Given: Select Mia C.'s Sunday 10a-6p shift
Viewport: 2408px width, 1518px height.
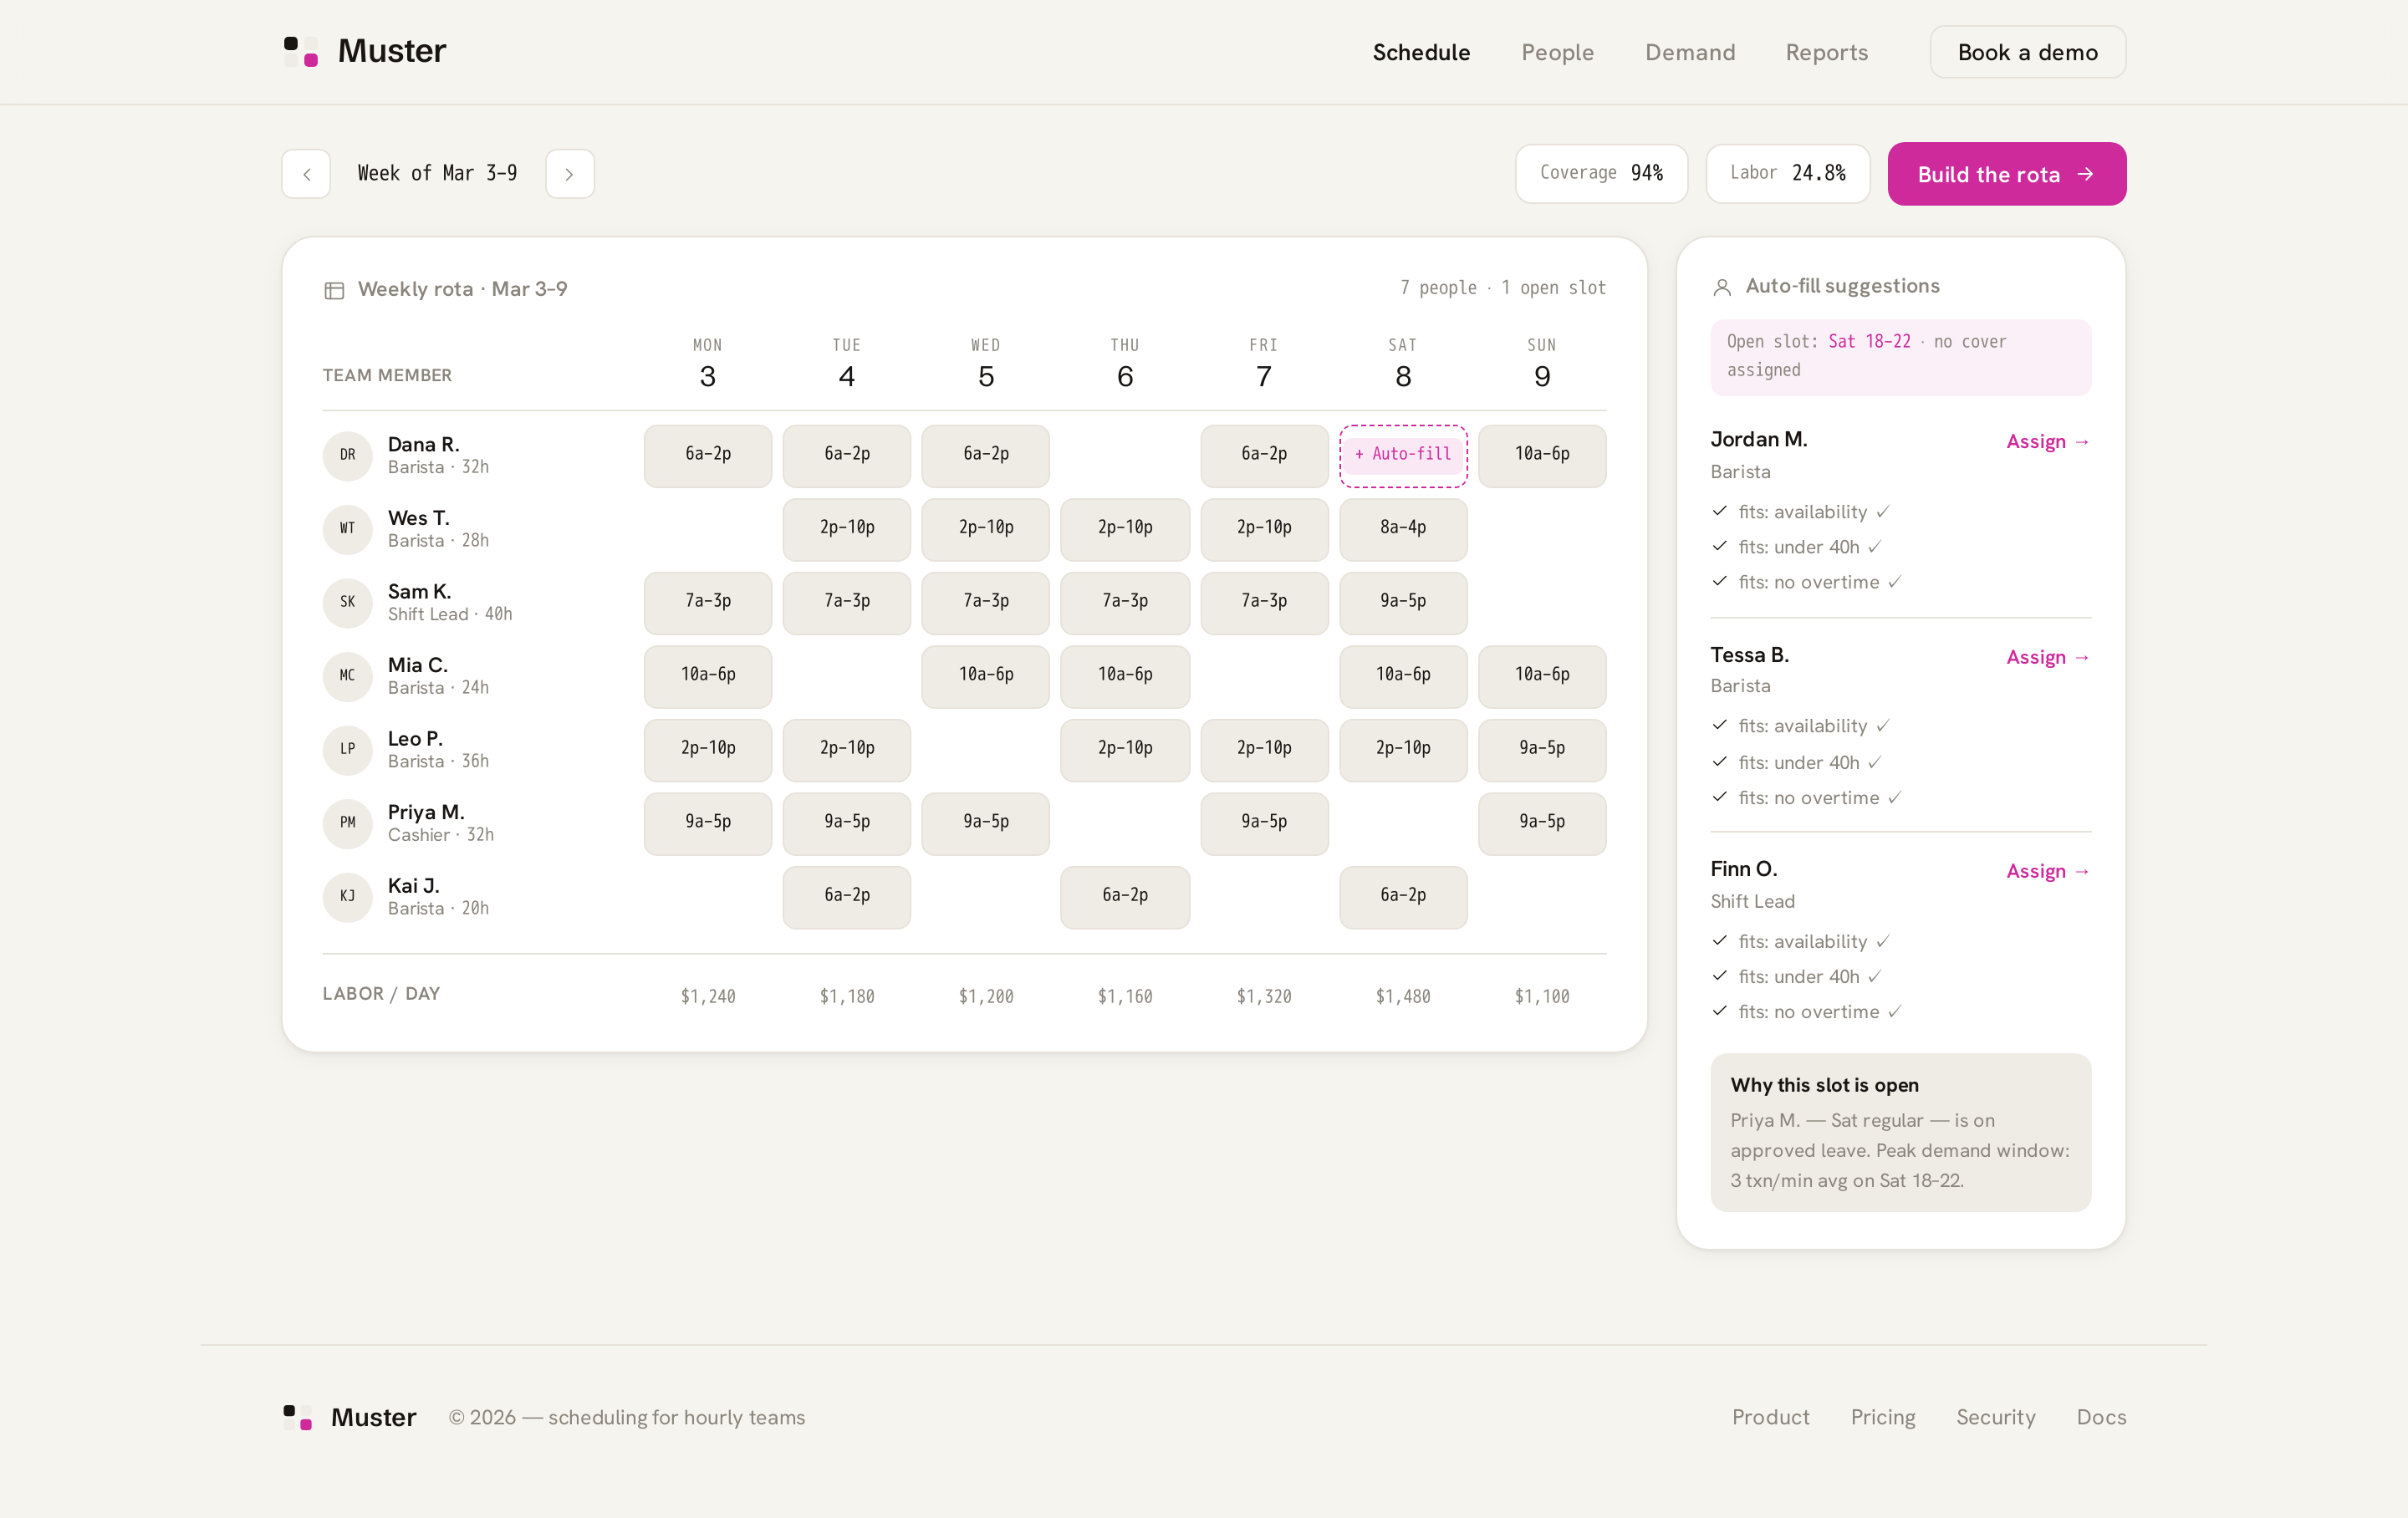Looking at the screenshot, I should click(x=1542, y=675).
